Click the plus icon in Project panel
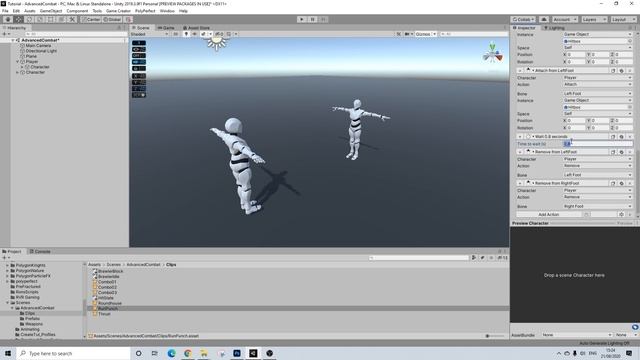This screenshot has height=360, width=640. 5,258
